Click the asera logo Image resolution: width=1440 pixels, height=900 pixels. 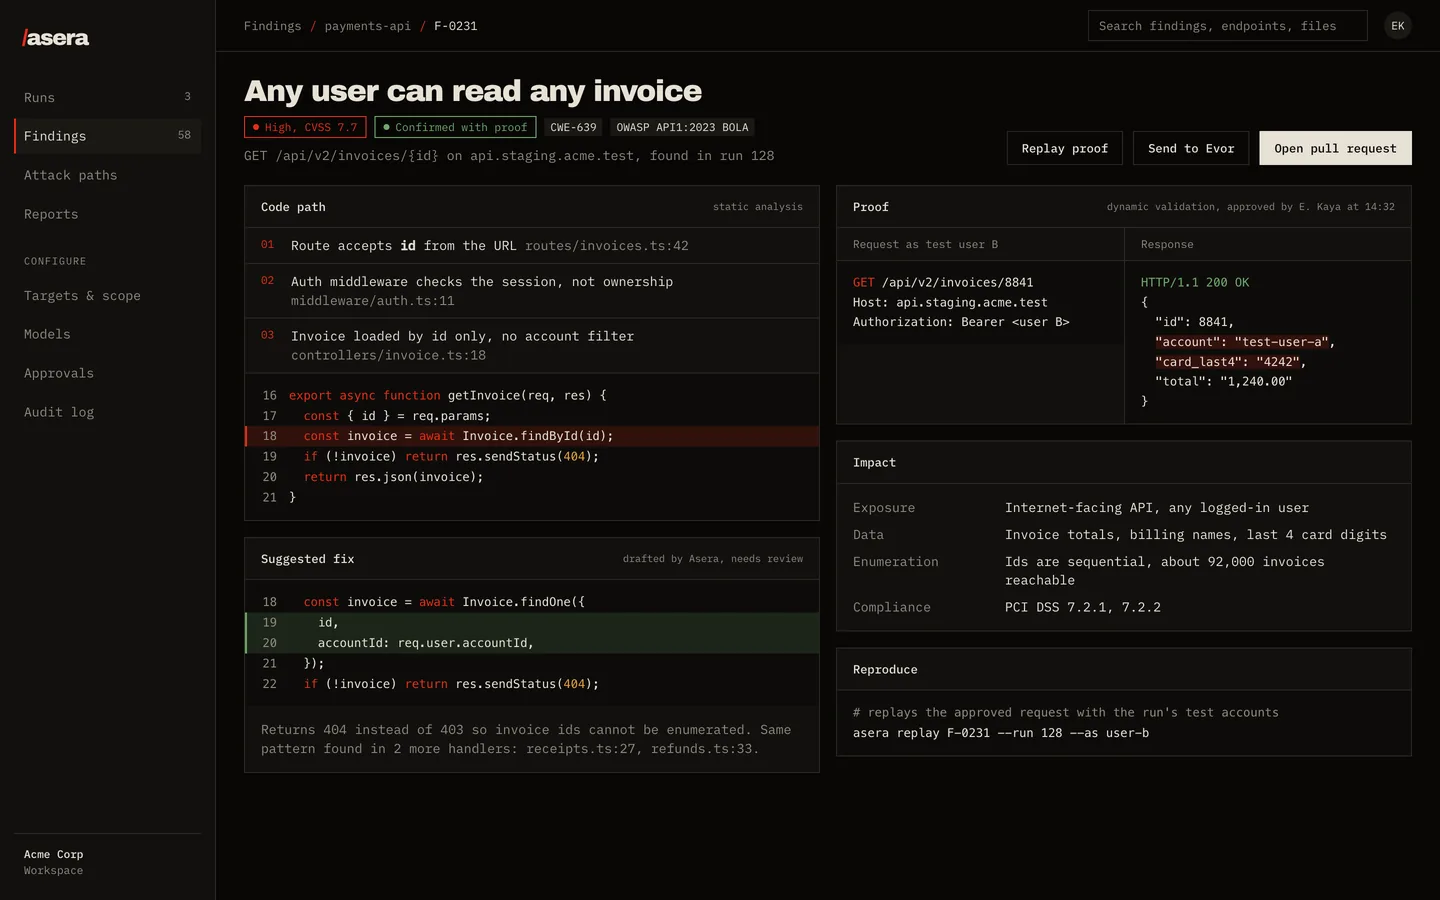56,38
